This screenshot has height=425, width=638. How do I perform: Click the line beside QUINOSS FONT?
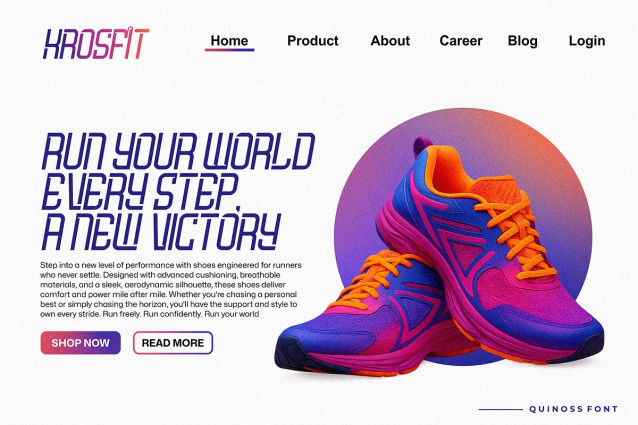pyautogui.click(x=500, y=409)
